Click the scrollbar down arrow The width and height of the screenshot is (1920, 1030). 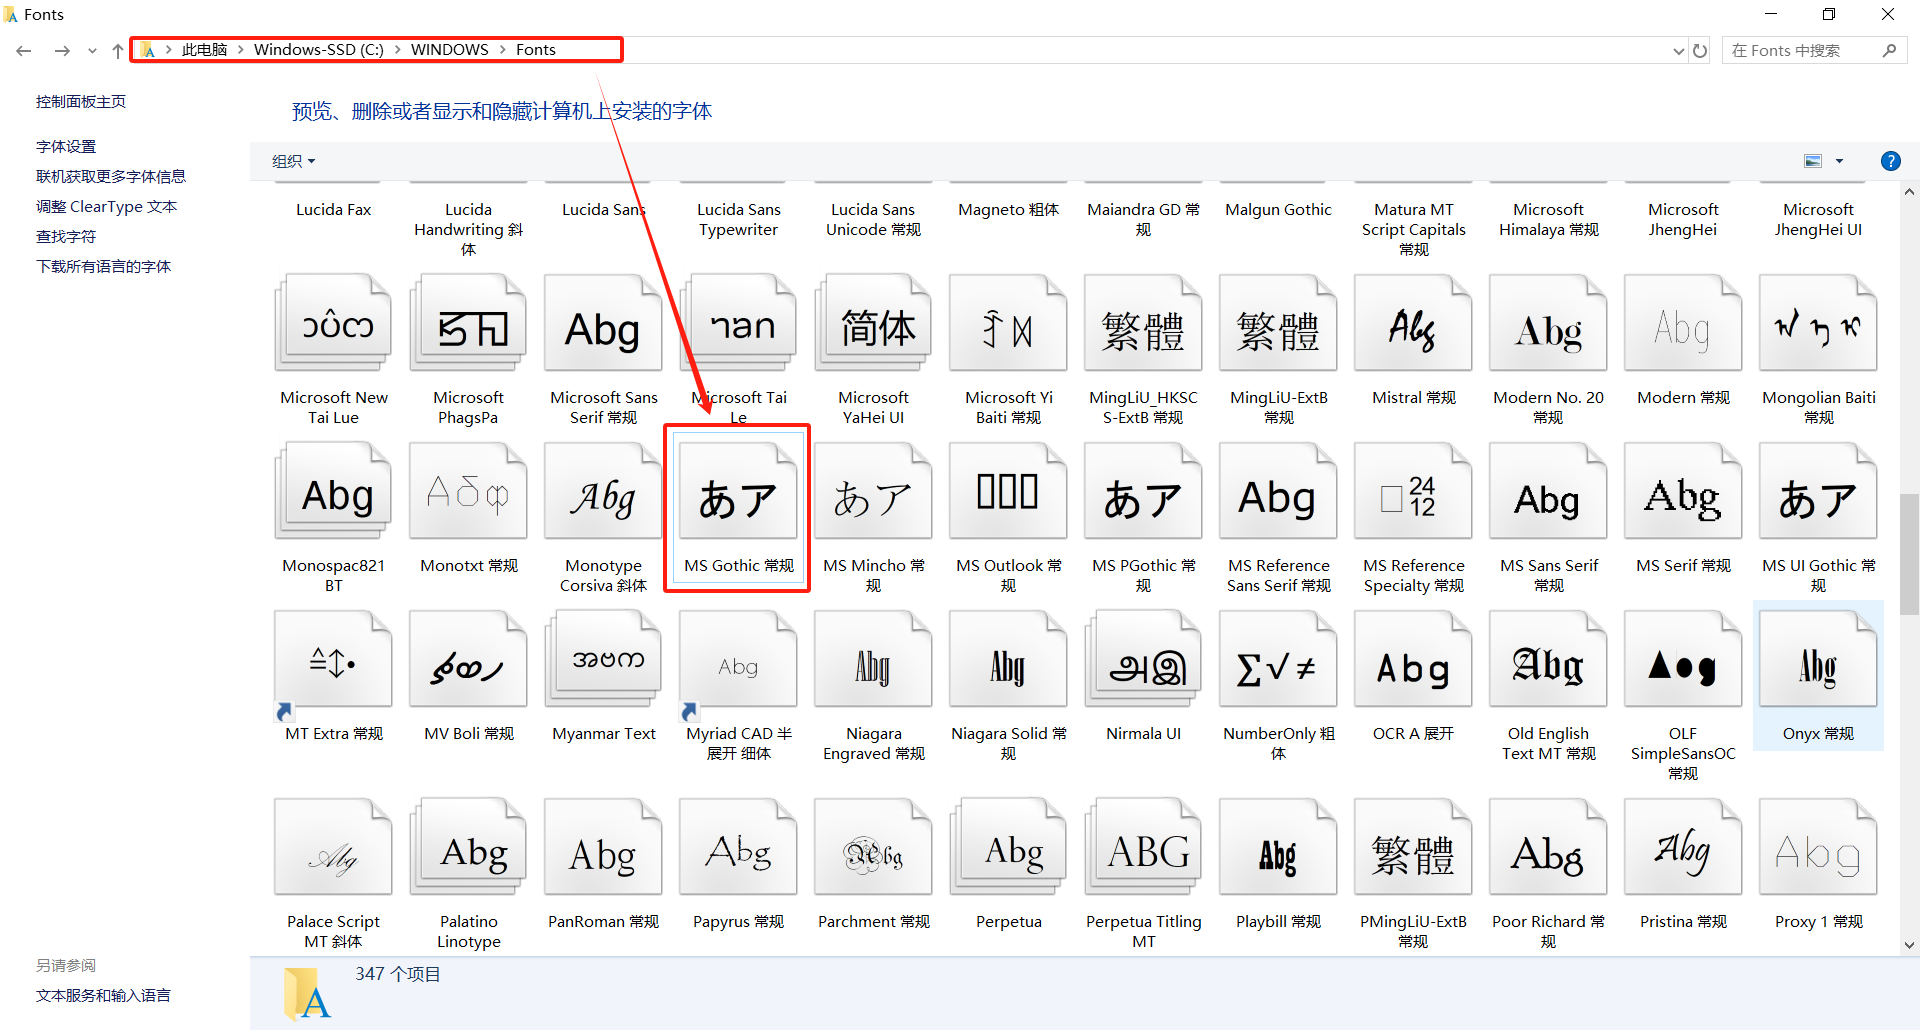[1909, 944]
